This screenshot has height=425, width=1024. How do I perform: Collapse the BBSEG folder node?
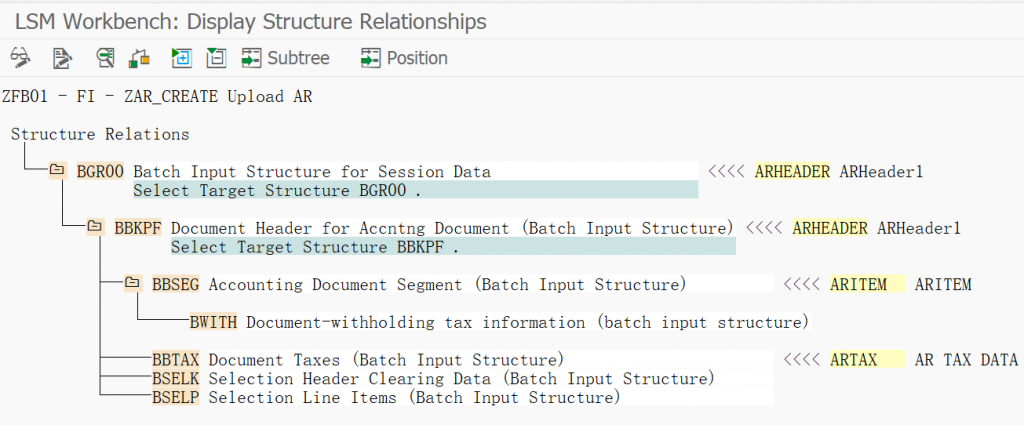click(x=133, y=285)
